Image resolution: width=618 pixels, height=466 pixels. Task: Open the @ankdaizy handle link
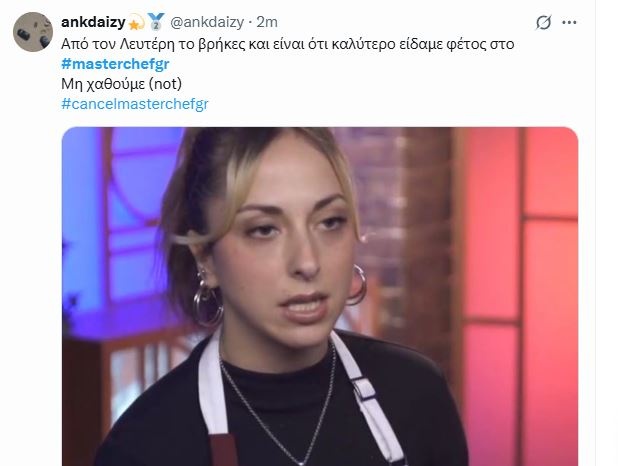(207, 22)
